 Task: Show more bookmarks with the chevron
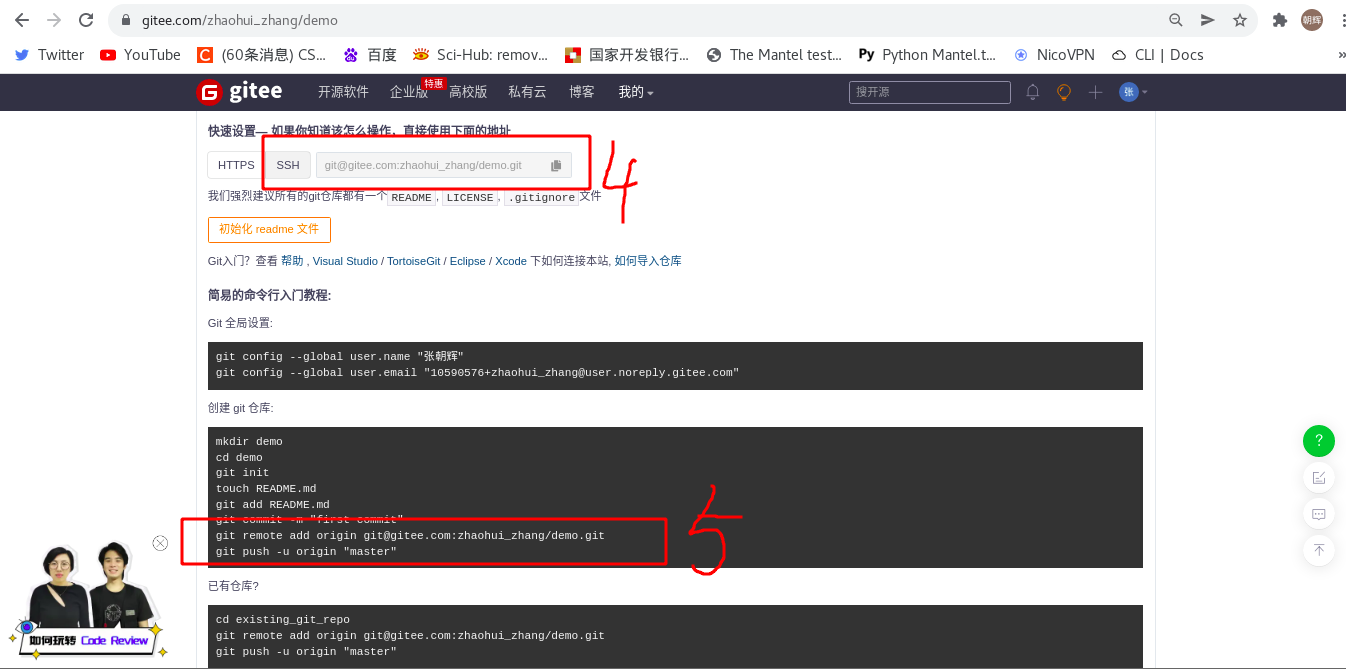pyautogui.click(x=1340, y=55)
